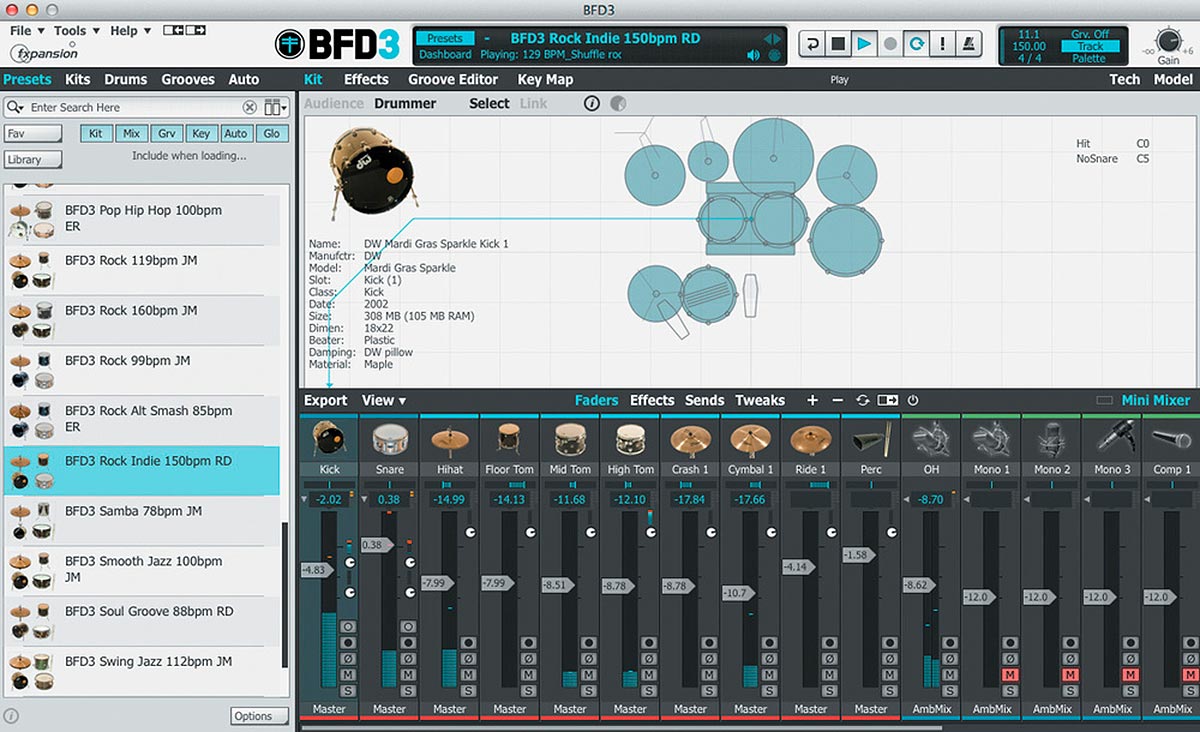Toggle the Kit filter button
1200x732 pixels.
pyautogui.click(x=96, y=133)
